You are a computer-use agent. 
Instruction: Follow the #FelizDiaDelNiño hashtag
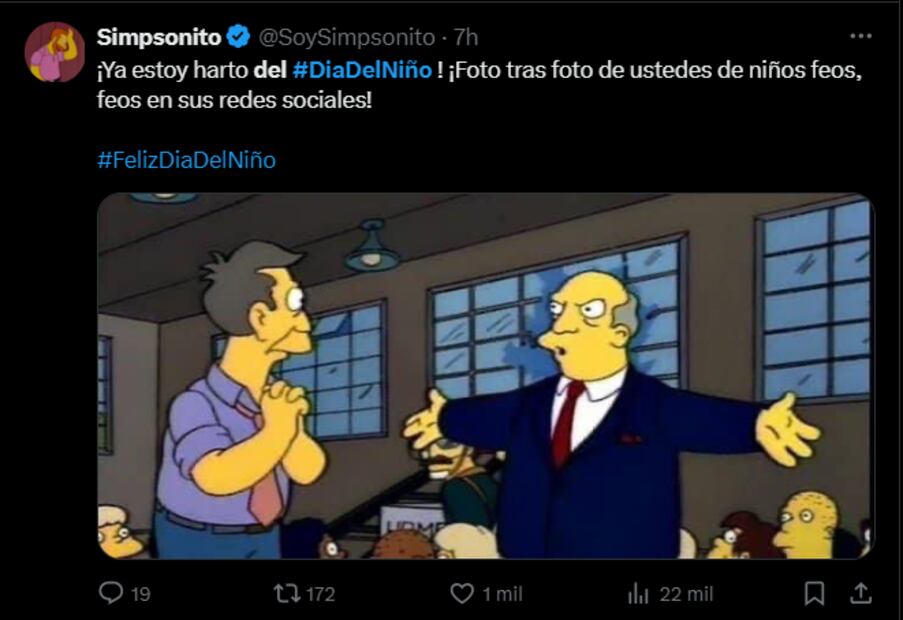pos(187,159)
